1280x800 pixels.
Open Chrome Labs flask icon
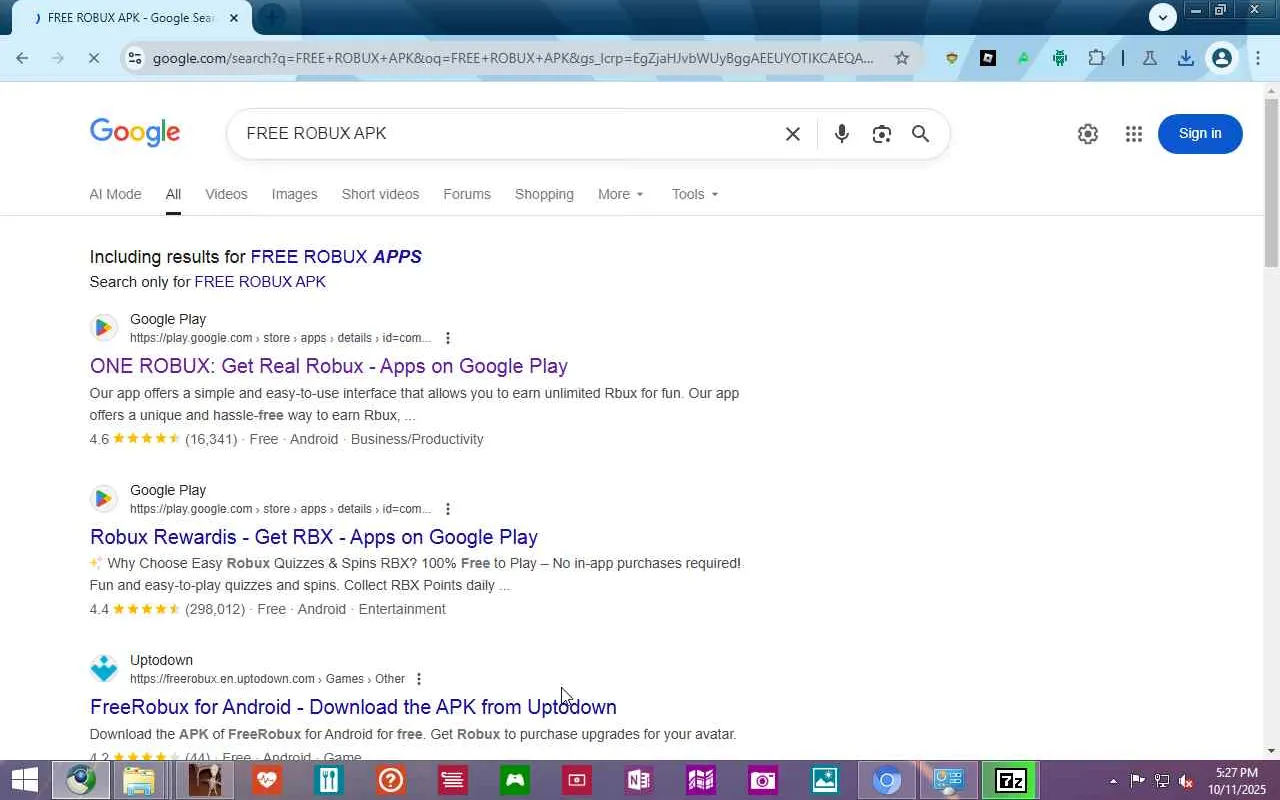1150,58
